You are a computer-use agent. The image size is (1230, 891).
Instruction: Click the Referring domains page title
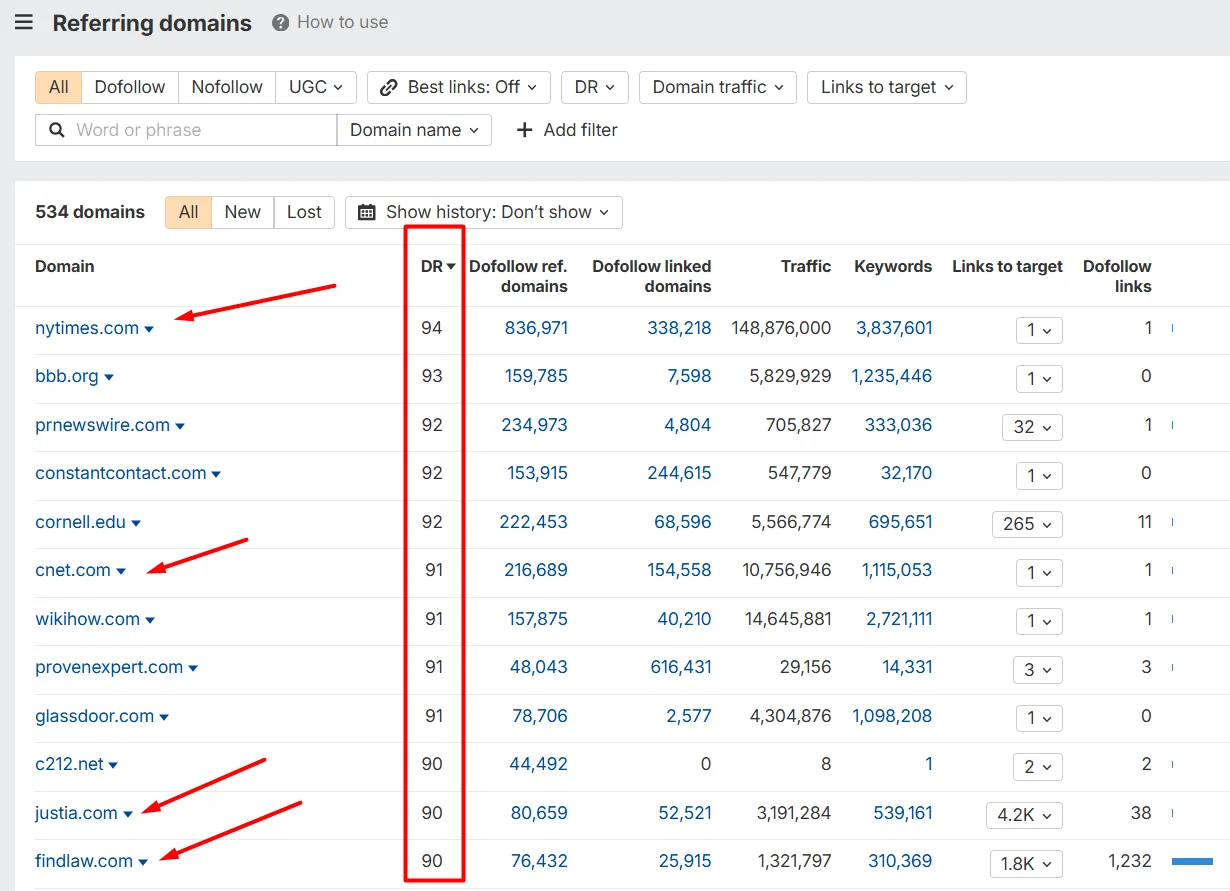click(152, 23)
